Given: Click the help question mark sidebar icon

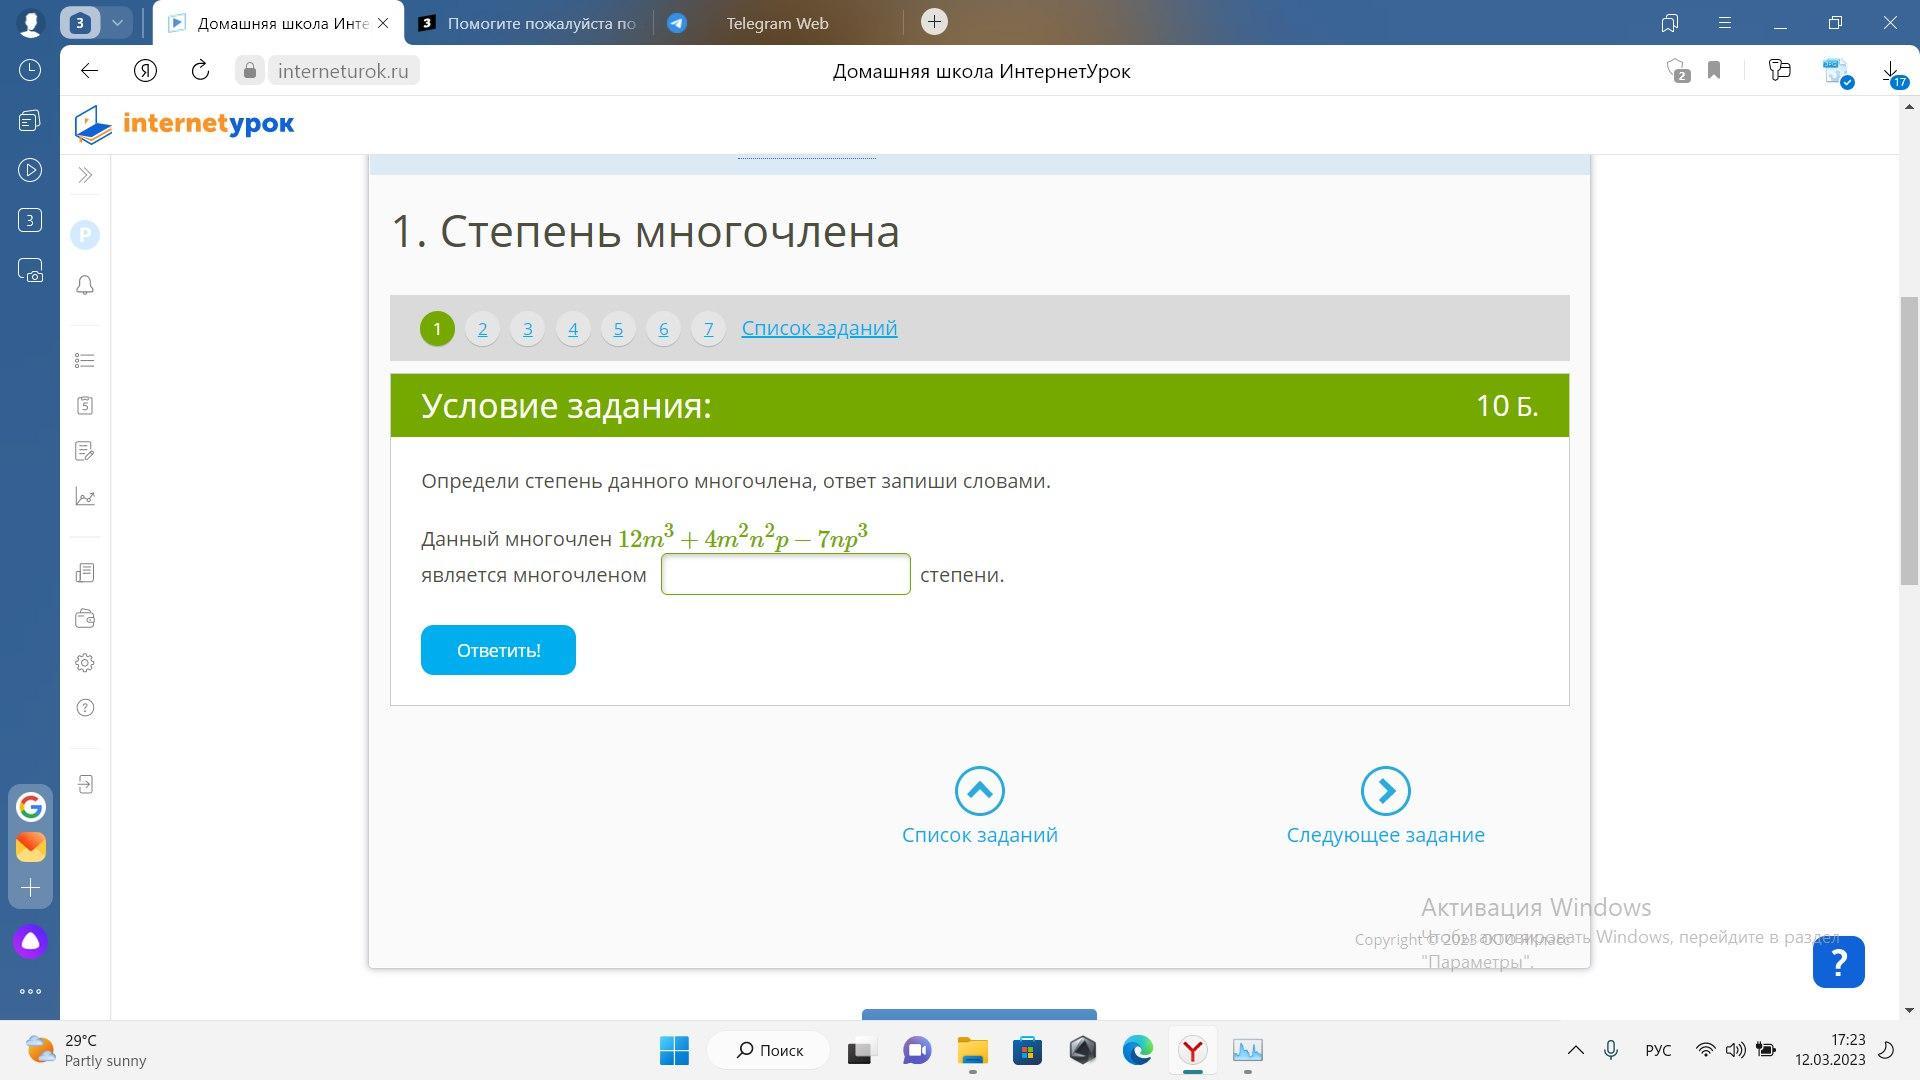Looking at the screenshot, I should point(85,708).
